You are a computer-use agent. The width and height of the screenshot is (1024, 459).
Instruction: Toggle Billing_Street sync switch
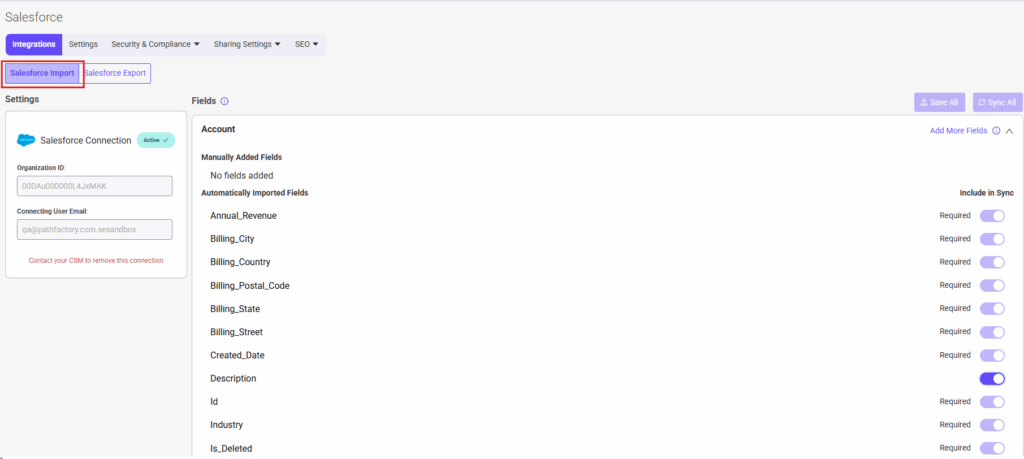click(992, 332)
